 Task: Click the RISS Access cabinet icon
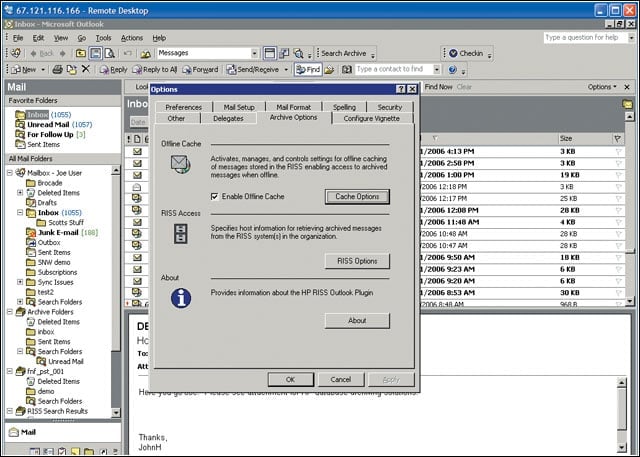[180, 234]
